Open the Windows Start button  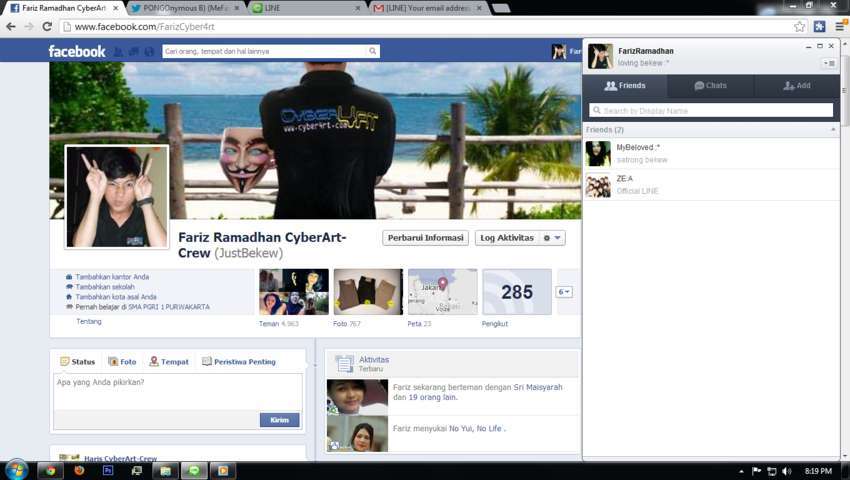click(16, 470)
